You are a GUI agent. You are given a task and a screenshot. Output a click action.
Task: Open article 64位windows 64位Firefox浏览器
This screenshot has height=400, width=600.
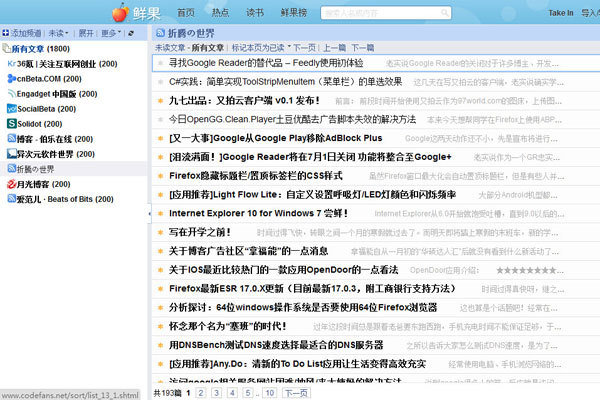[303, 307]
